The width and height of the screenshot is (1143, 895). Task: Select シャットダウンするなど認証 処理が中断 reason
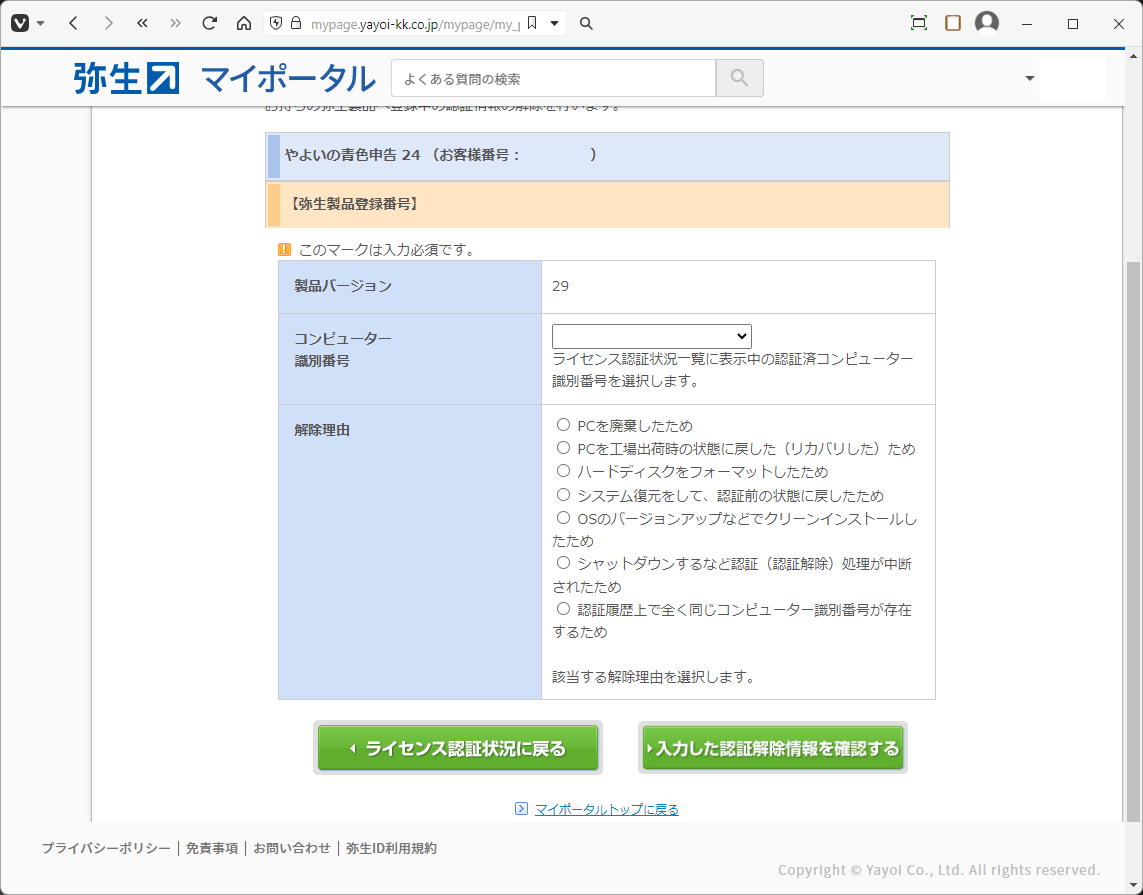(x=563, y=563)
